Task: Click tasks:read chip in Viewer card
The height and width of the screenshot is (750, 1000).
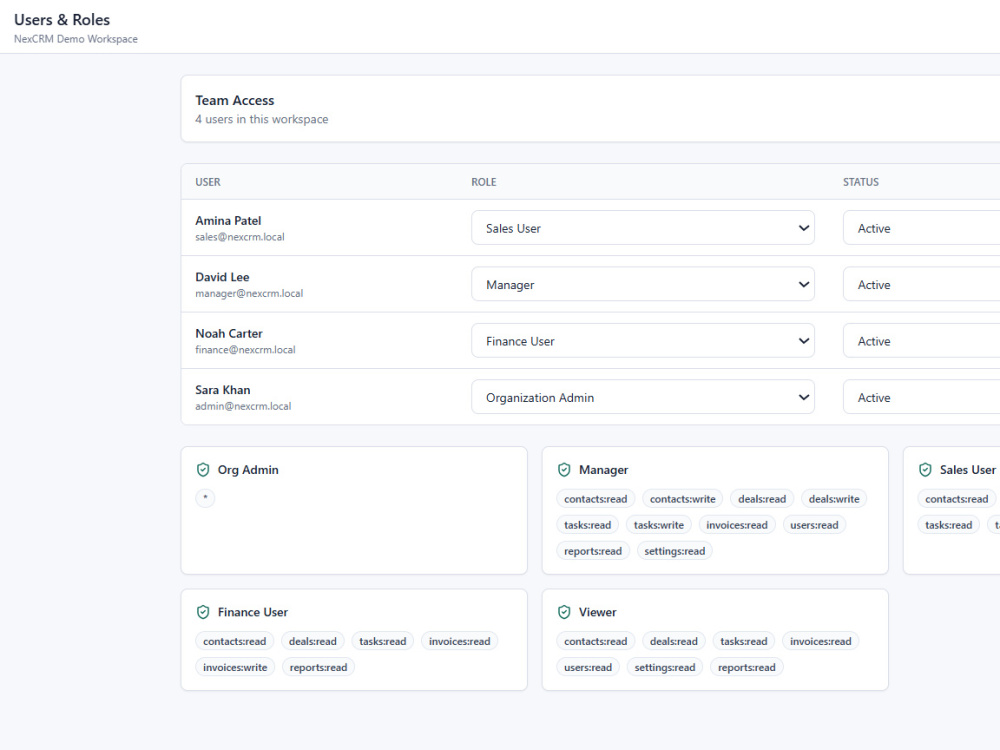Action: pos(744,641)
